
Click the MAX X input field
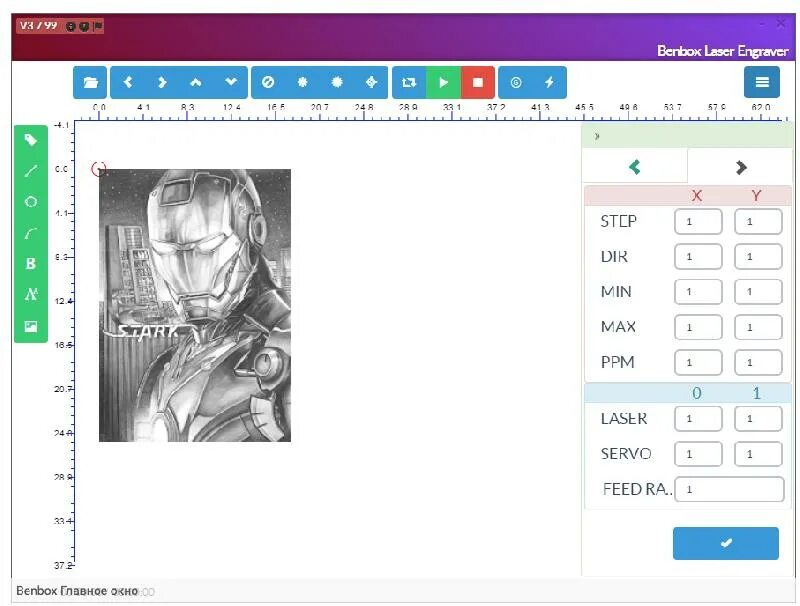pyautogui.click(x=698, y=327)
